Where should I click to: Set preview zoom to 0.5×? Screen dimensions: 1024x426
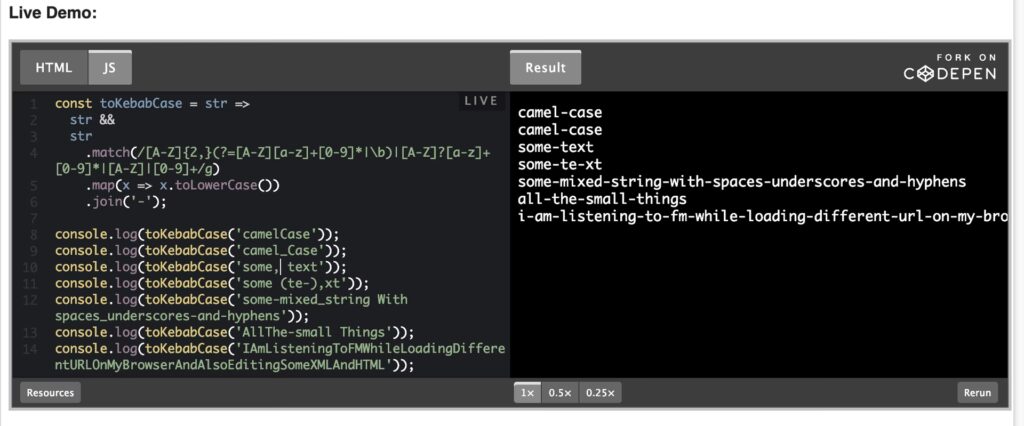[560, 393]
